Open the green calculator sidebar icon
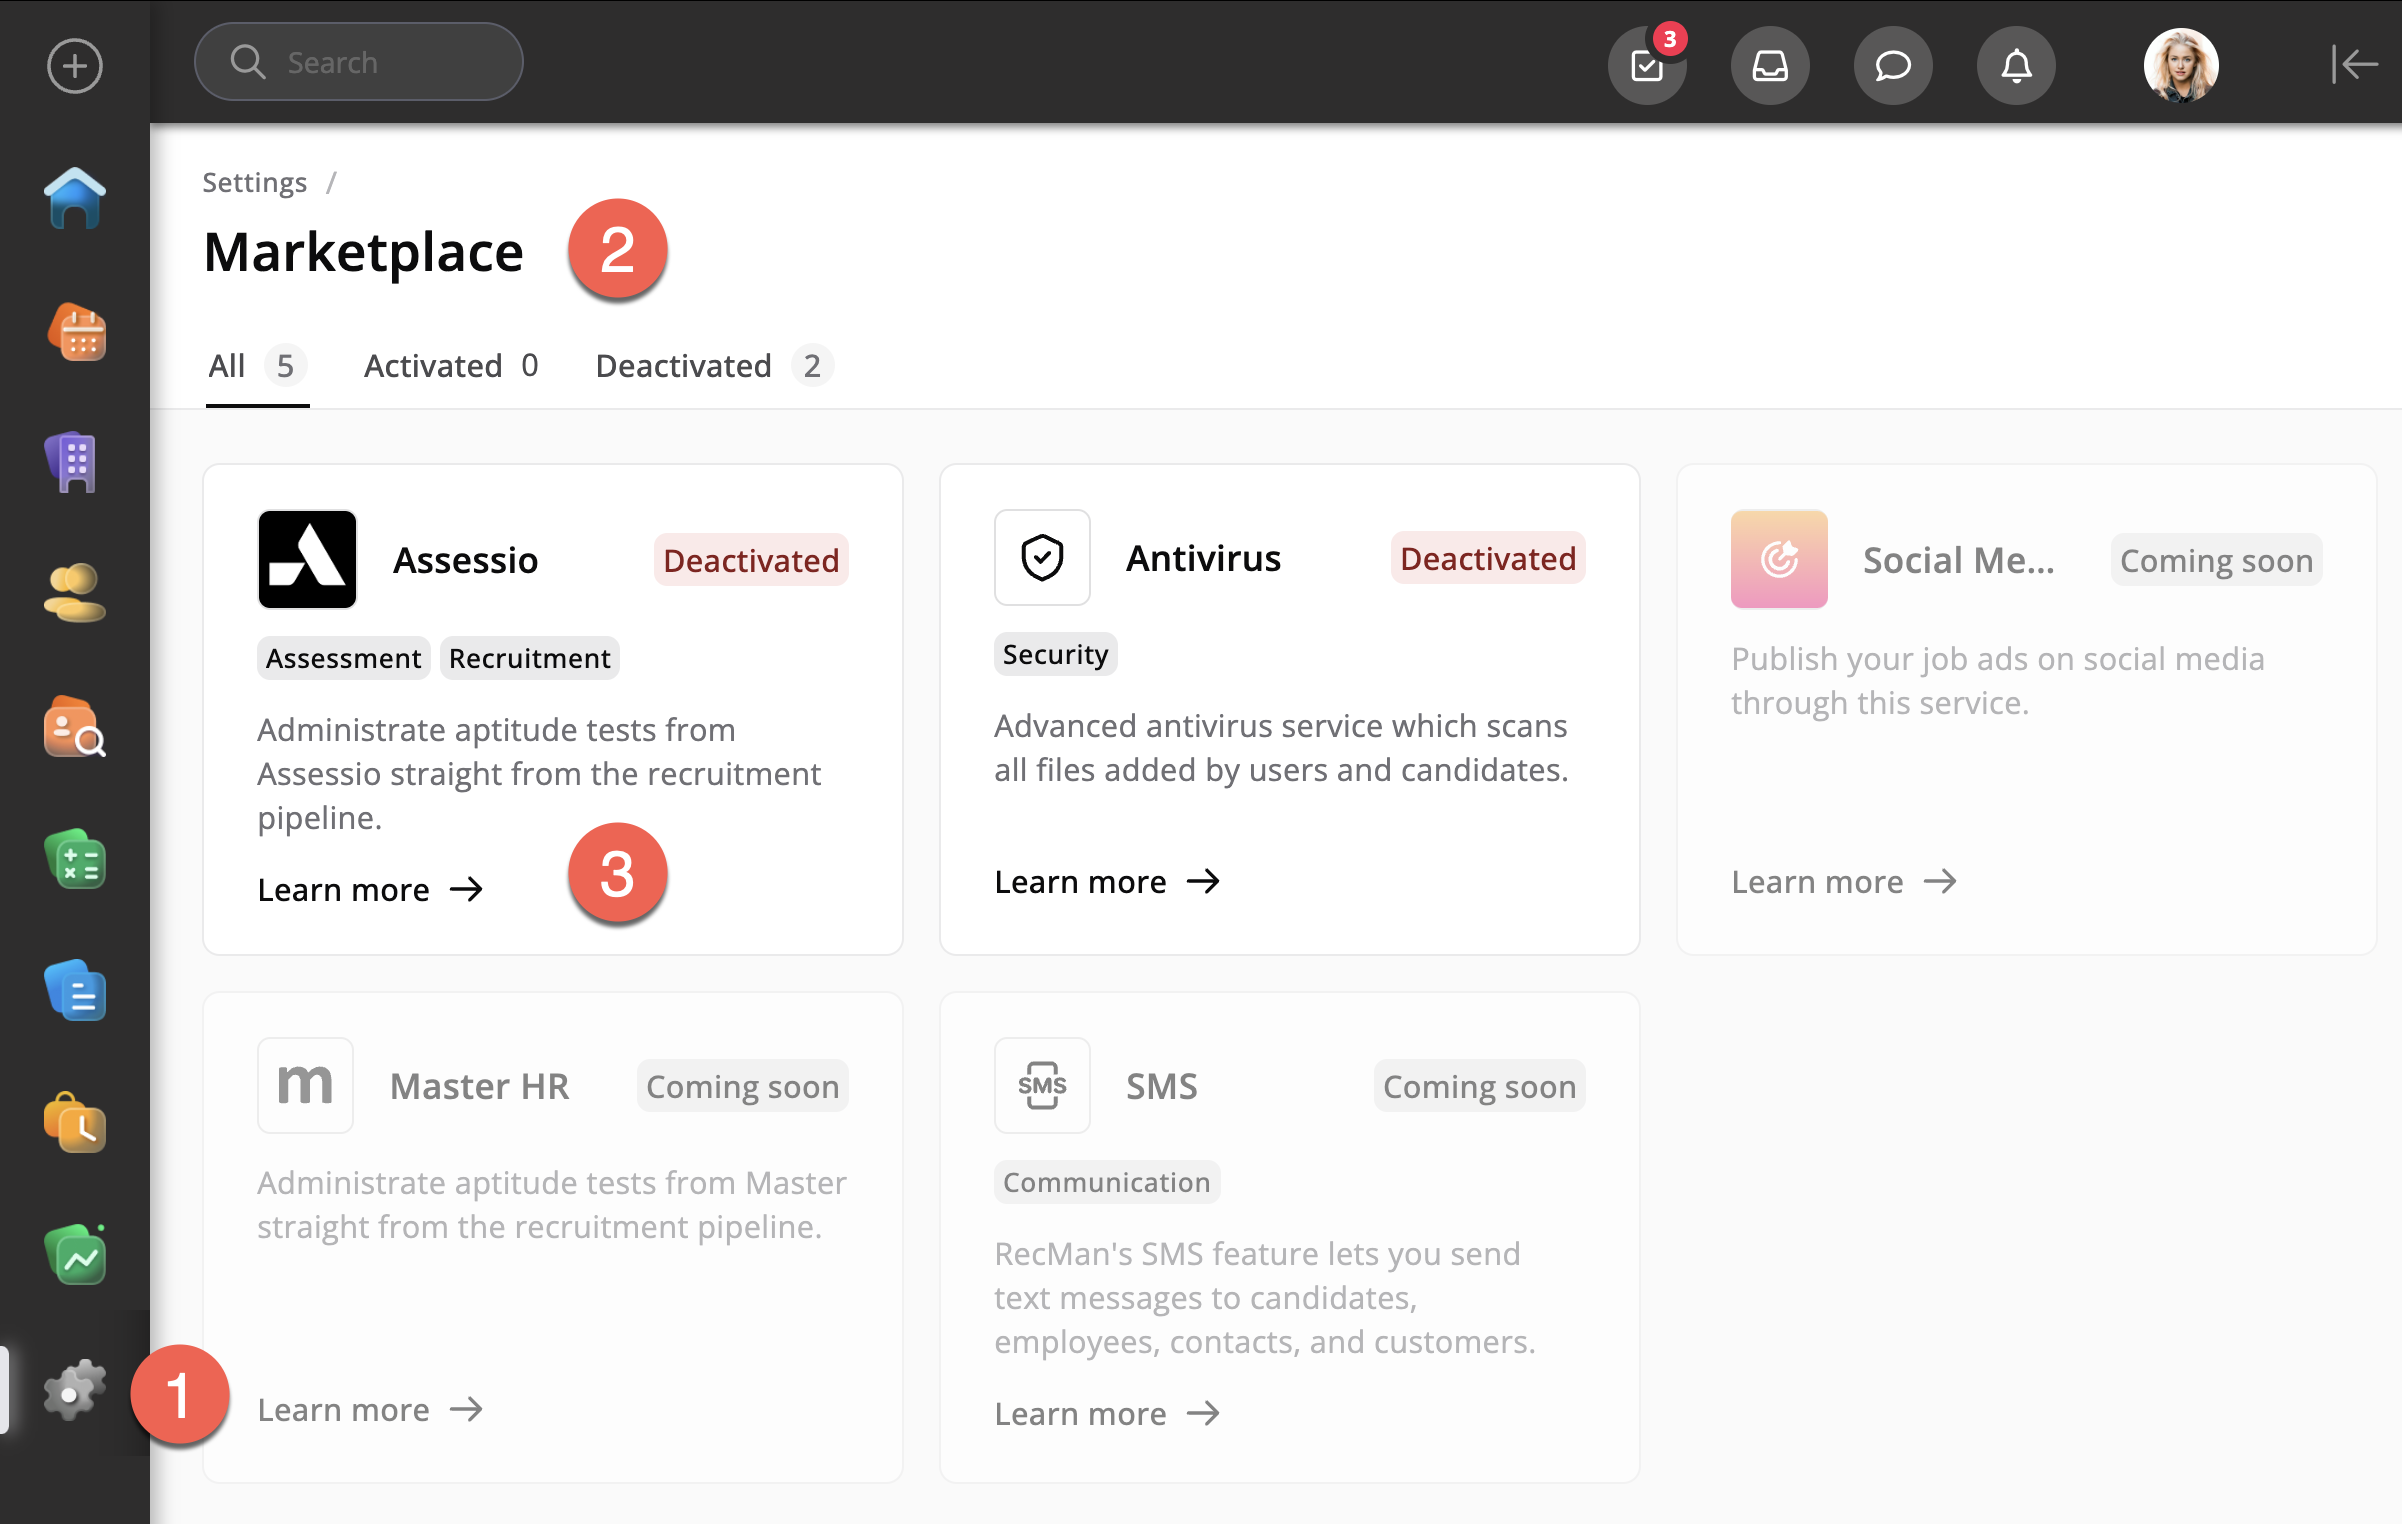Screen dimensions: 2402x1524 pos(75,861)
